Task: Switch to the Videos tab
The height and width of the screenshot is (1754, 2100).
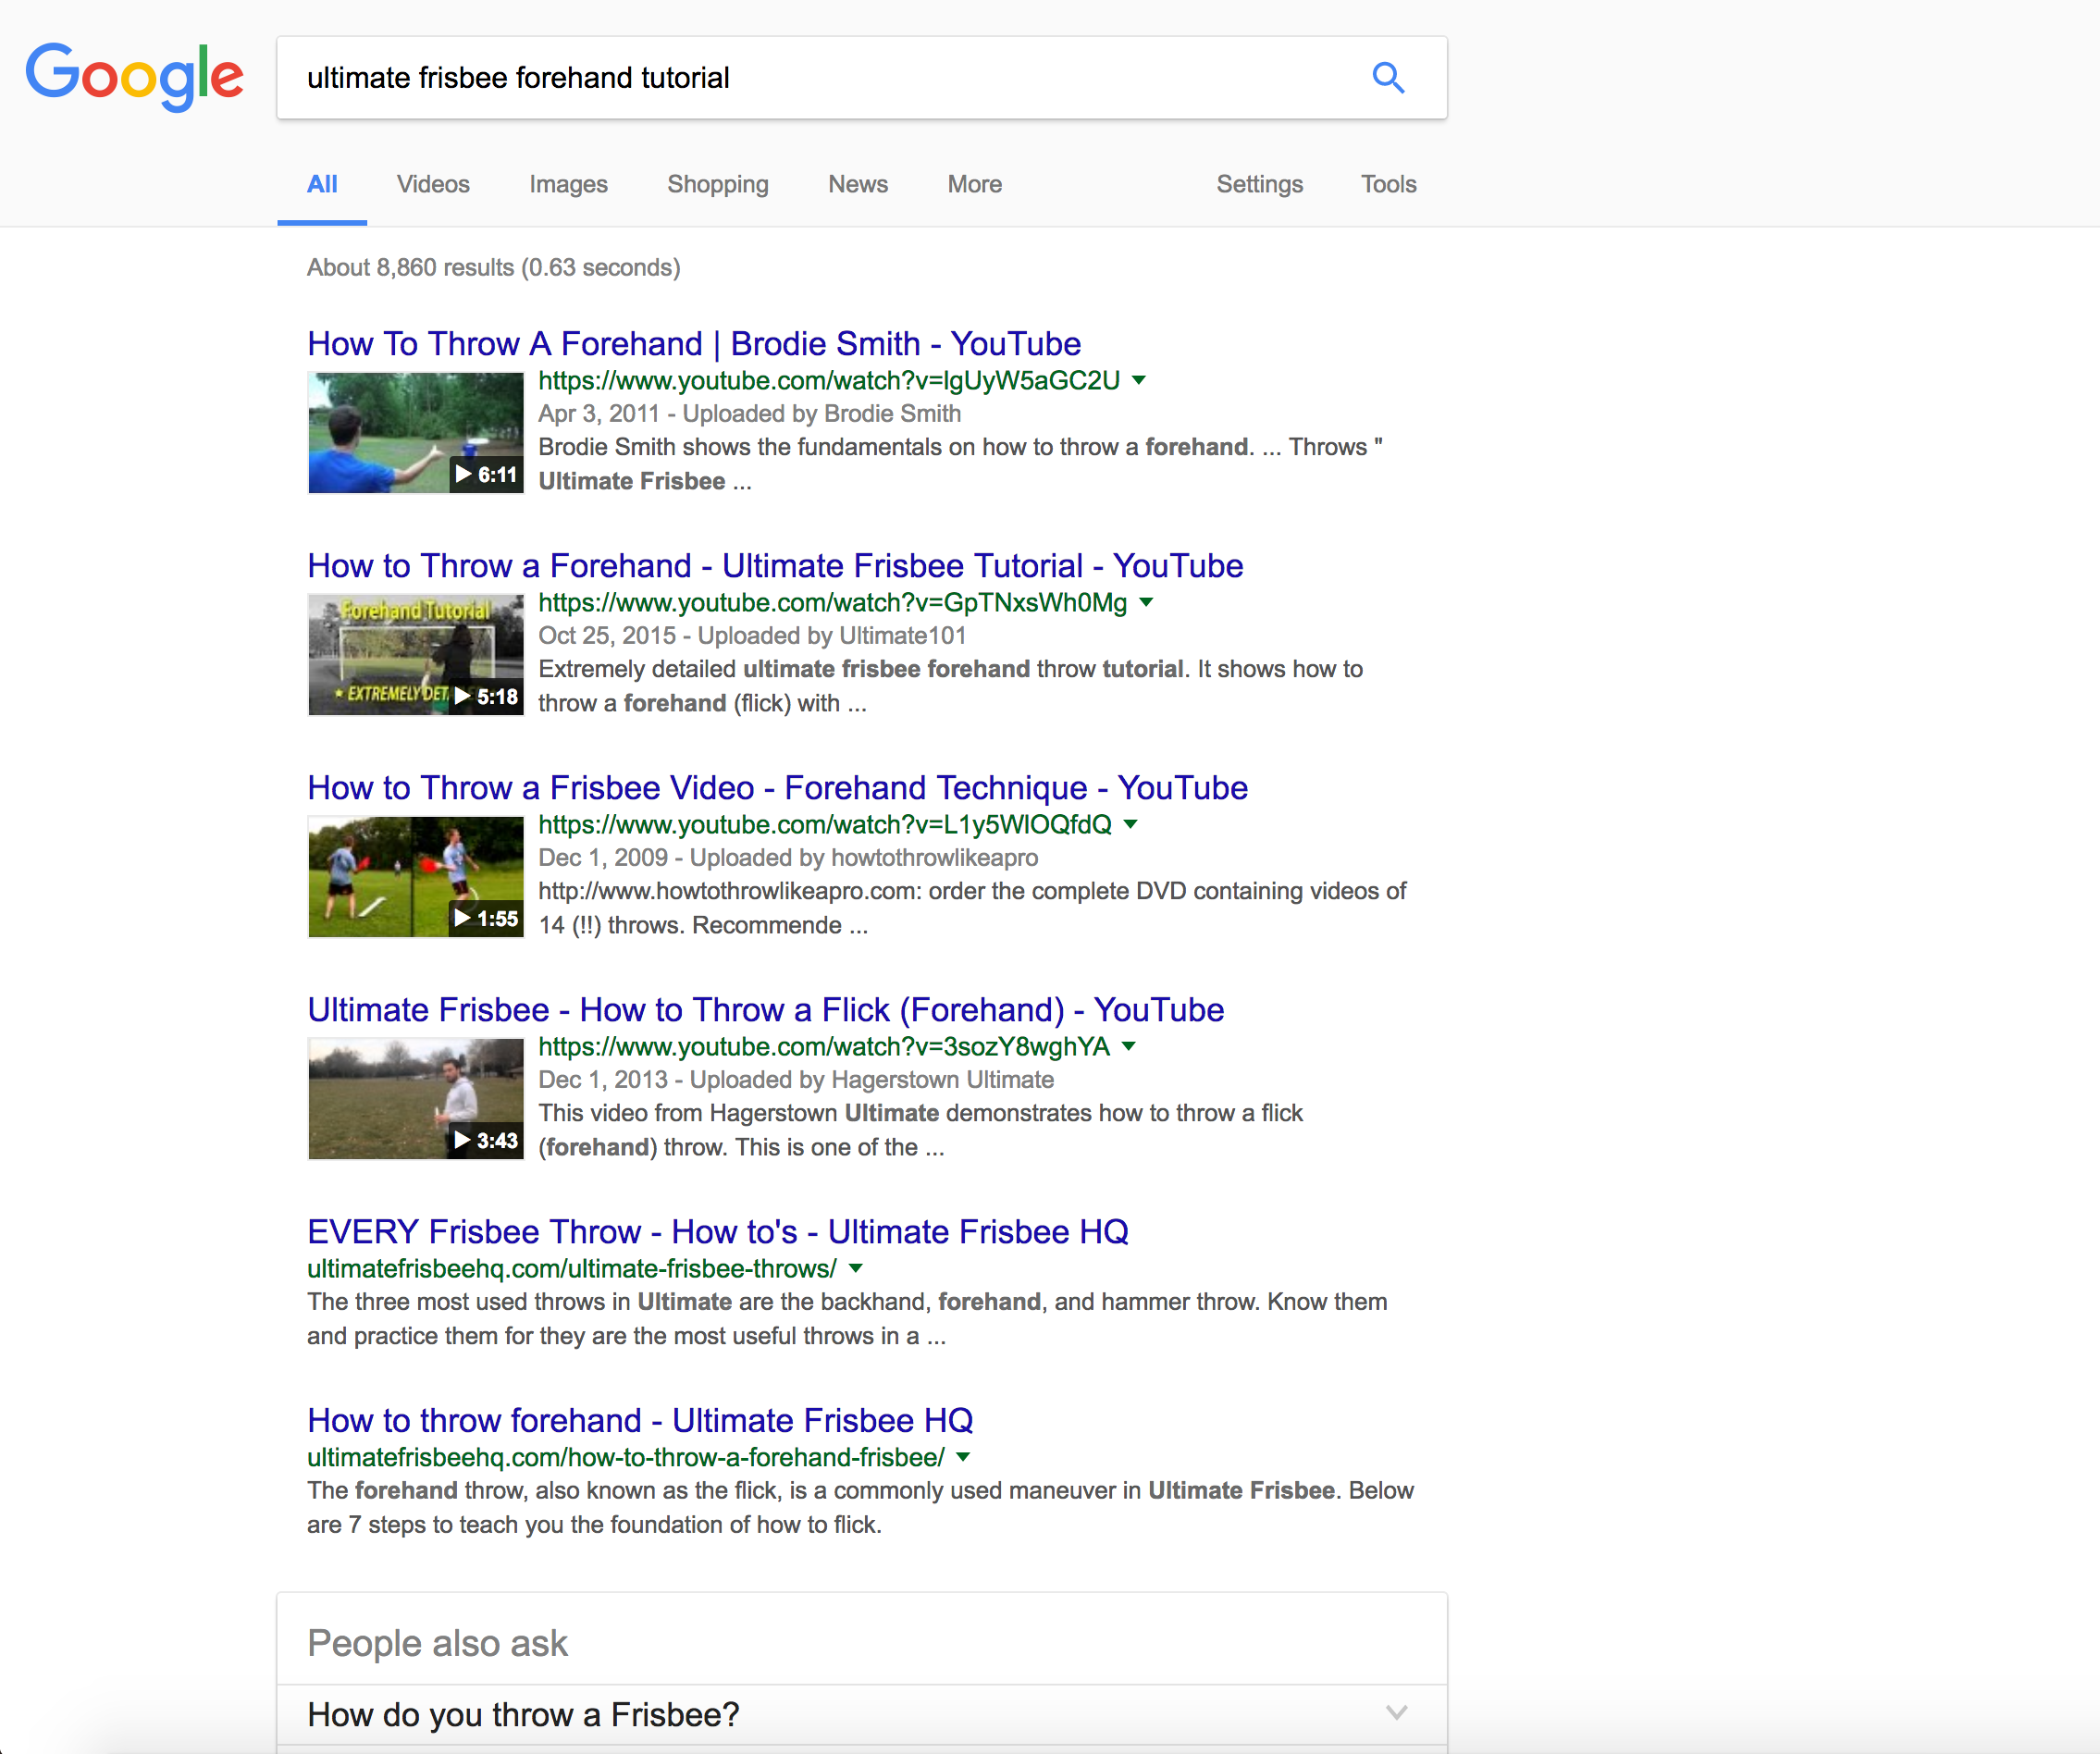Action: click(432, 184)
